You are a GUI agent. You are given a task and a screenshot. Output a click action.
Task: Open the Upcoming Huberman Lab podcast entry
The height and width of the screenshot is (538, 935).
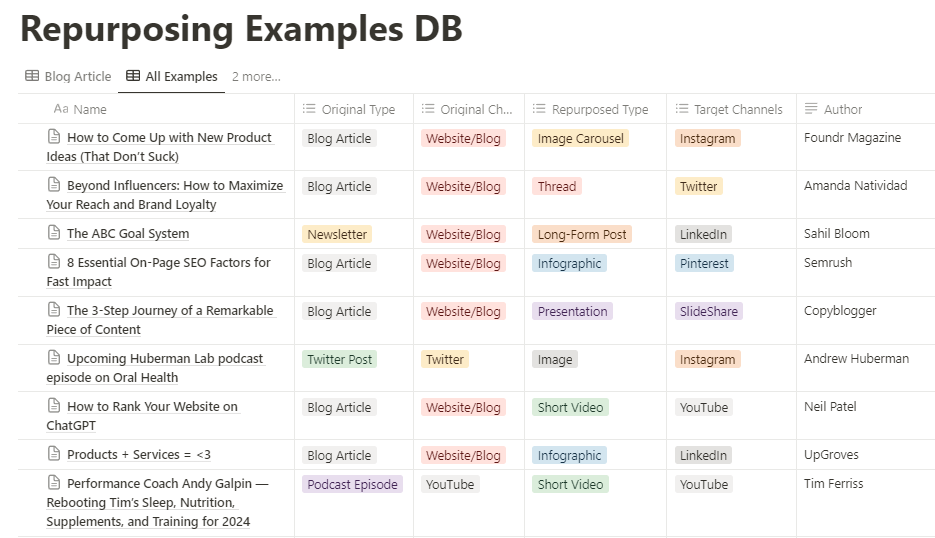(x=165, y=358)
